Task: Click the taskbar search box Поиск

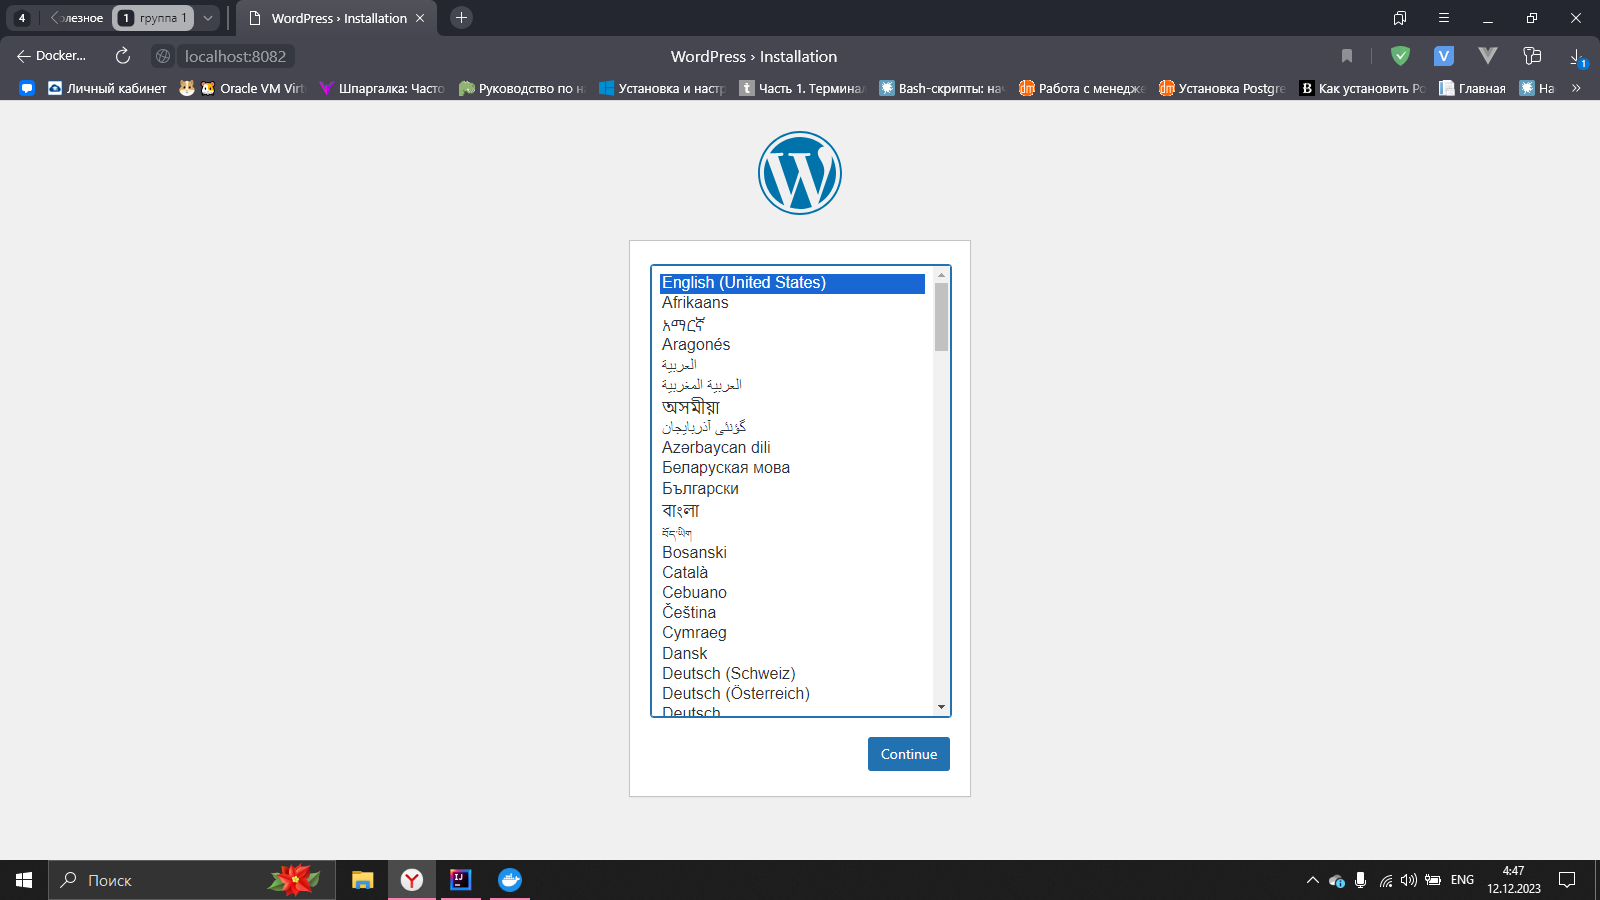Action: (192, 880)
